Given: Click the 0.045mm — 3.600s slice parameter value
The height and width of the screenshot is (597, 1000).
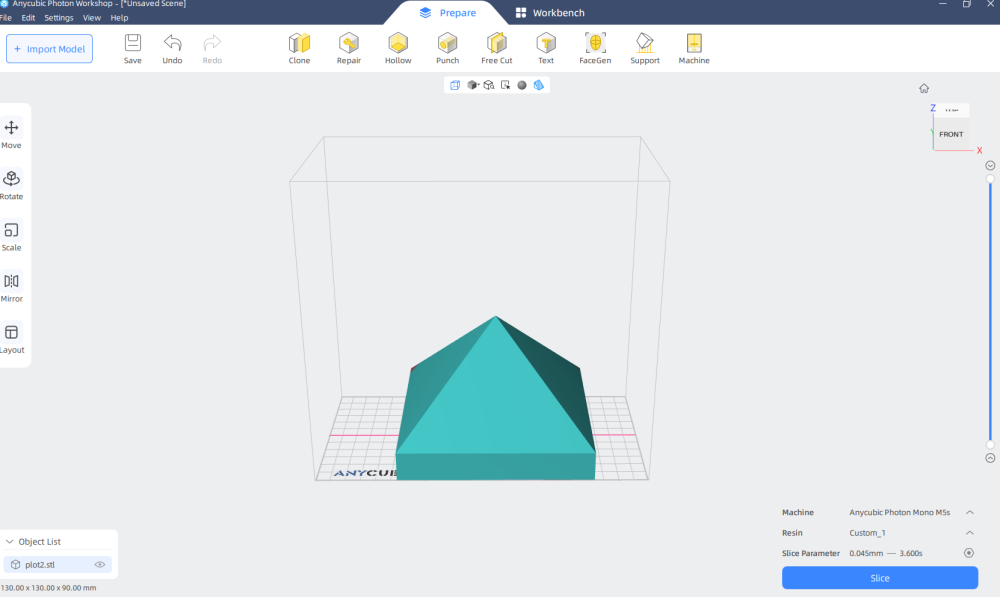Looking at the screenshot, I should click(x=886, y=553).
